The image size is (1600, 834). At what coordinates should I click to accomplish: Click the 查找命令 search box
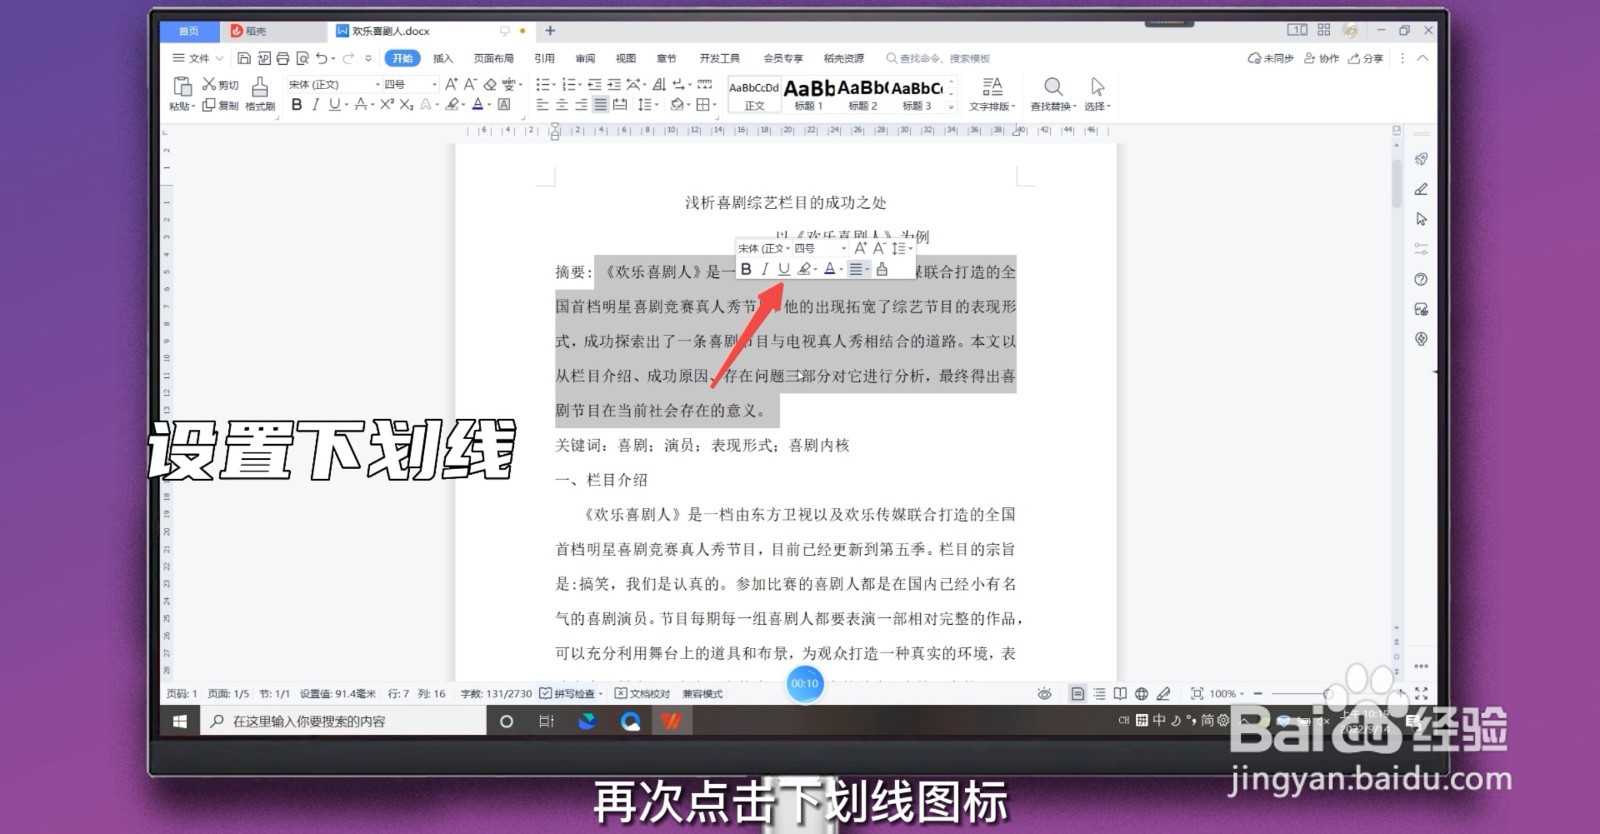click(938, 59)
